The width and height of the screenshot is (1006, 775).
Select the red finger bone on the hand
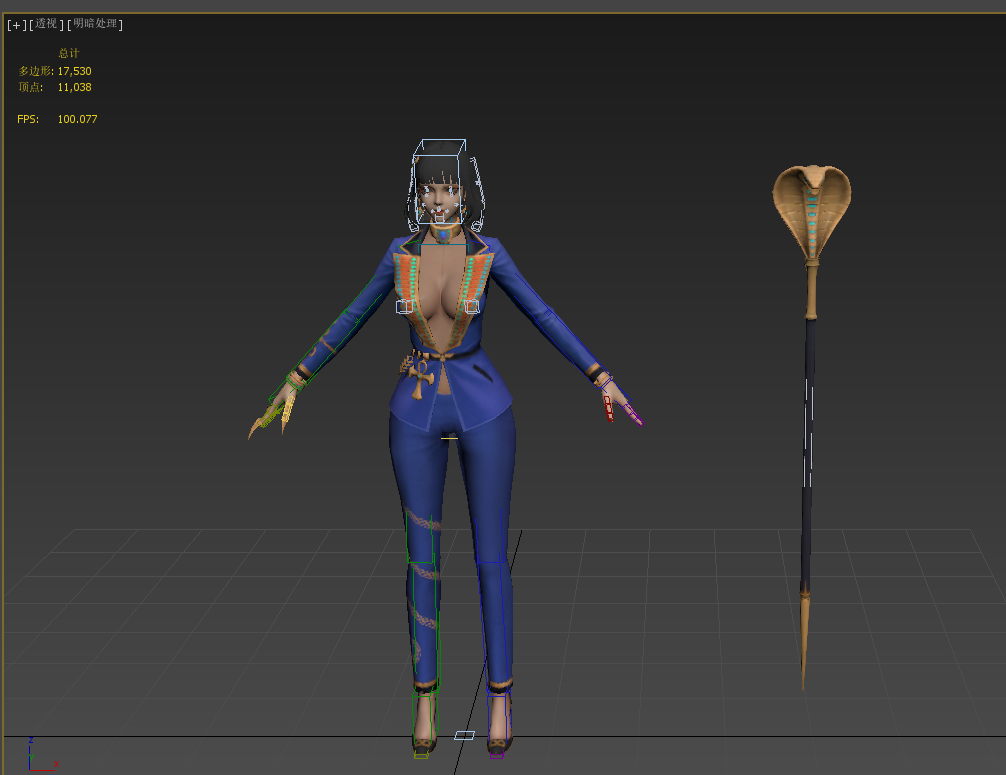pos(608,408)
